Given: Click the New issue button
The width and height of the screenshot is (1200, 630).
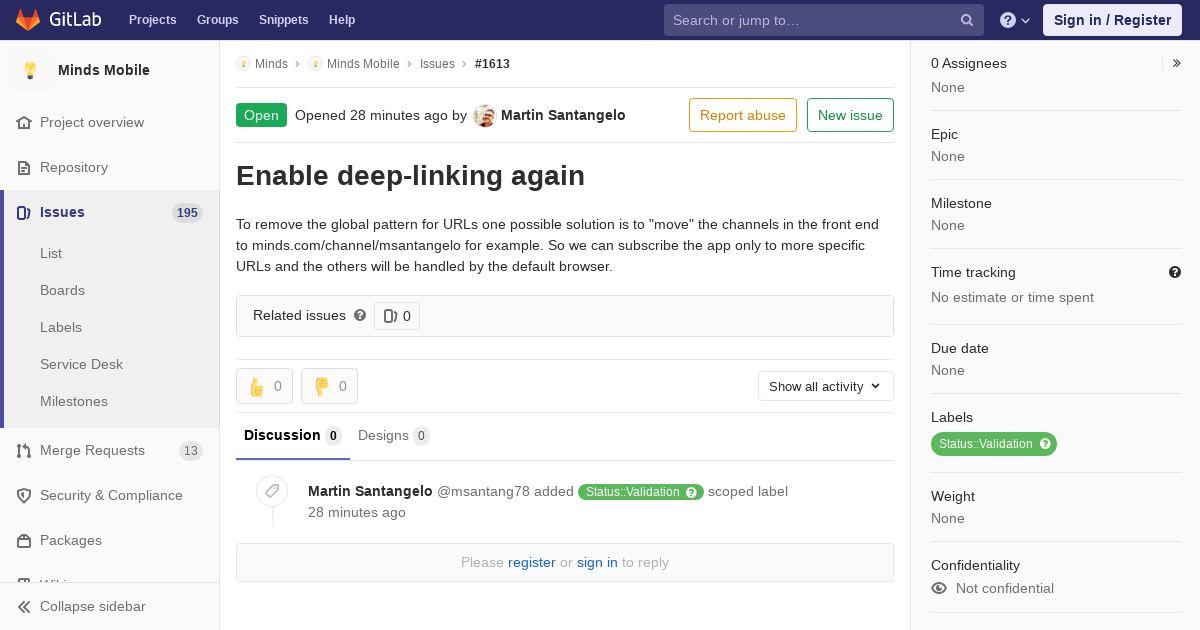Looking at the screenshot, I should coord(850,115).
